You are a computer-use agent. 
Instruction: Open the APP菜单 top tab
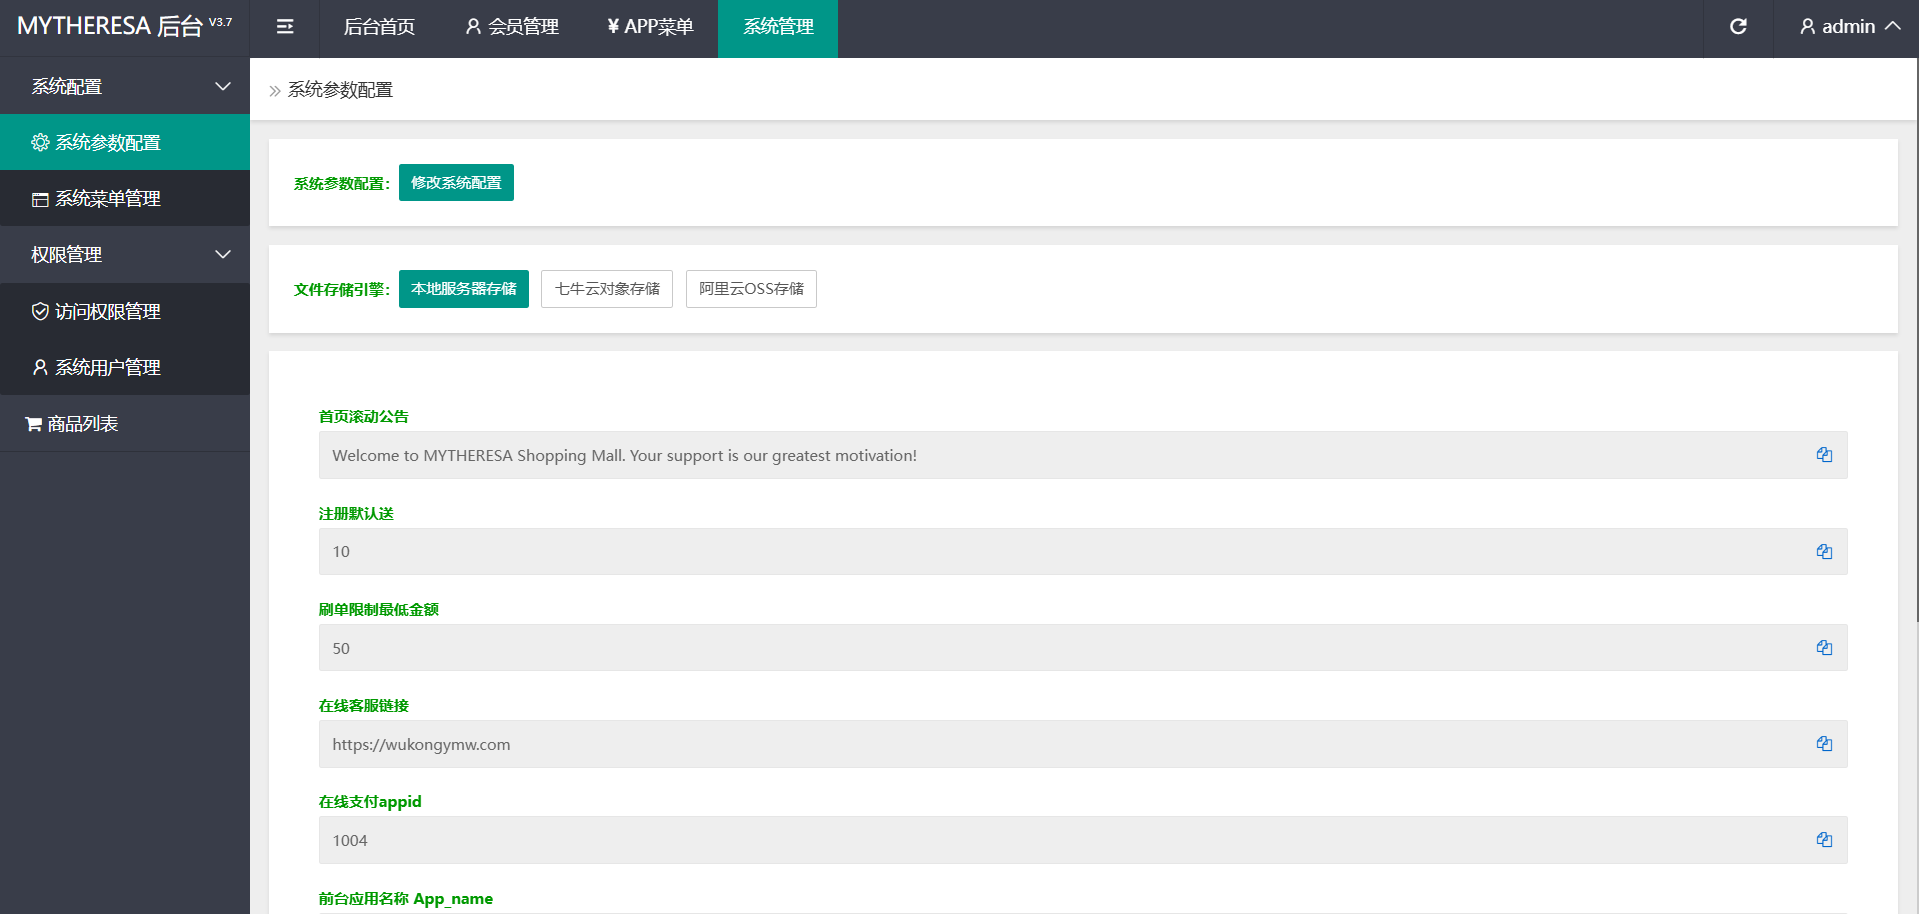pyautogui.click(x=650, y=27)
